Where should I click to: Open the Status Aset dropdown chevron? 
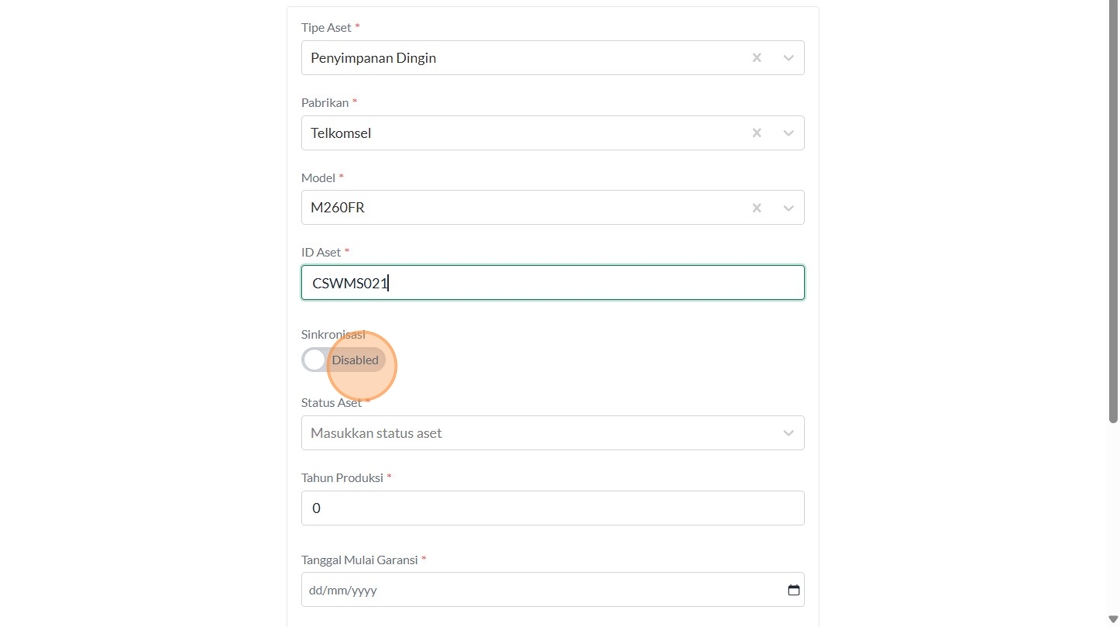[x=788, y=433]
